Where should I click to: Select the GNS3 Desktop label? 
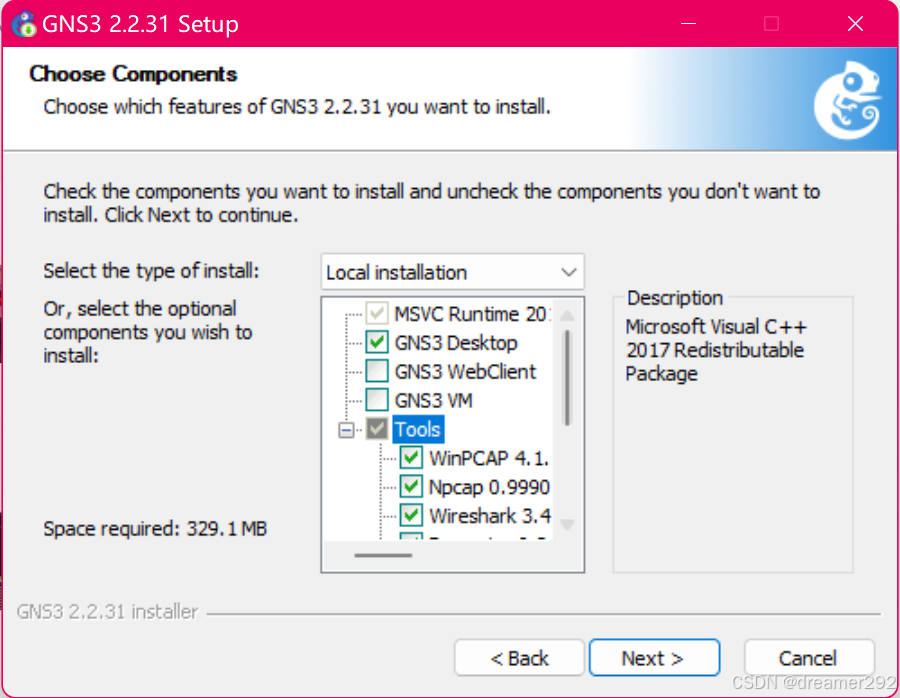pos(456,343)
